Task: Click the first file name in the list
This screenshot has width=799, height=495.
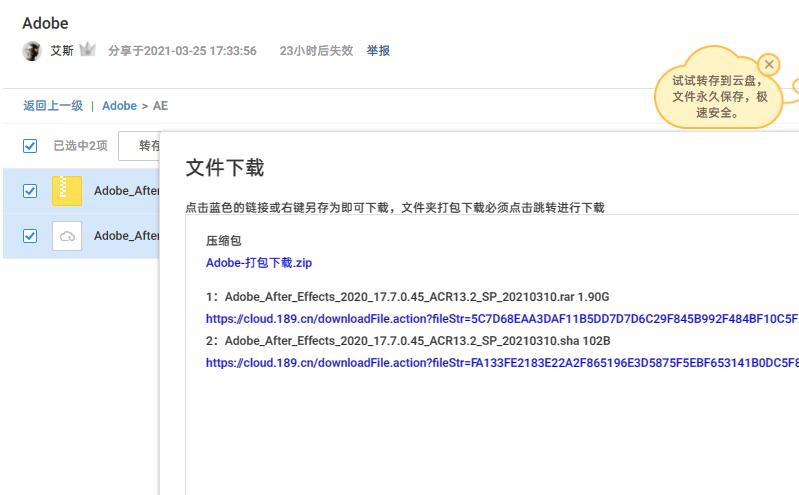Action: pyautogui.click(x=127, y=191)
